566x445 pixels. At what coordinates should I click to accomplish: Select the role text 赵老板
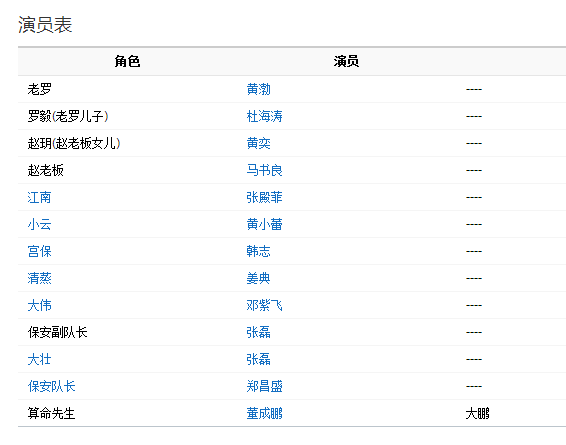pos(45,170)
